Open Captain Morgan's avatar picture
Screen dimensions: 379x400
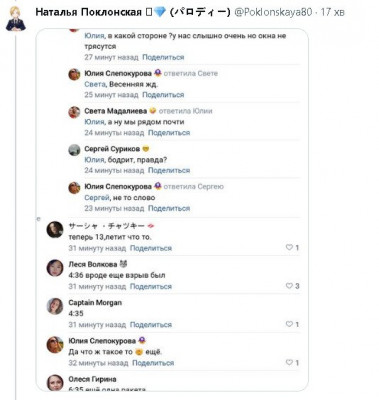(55, 306)
